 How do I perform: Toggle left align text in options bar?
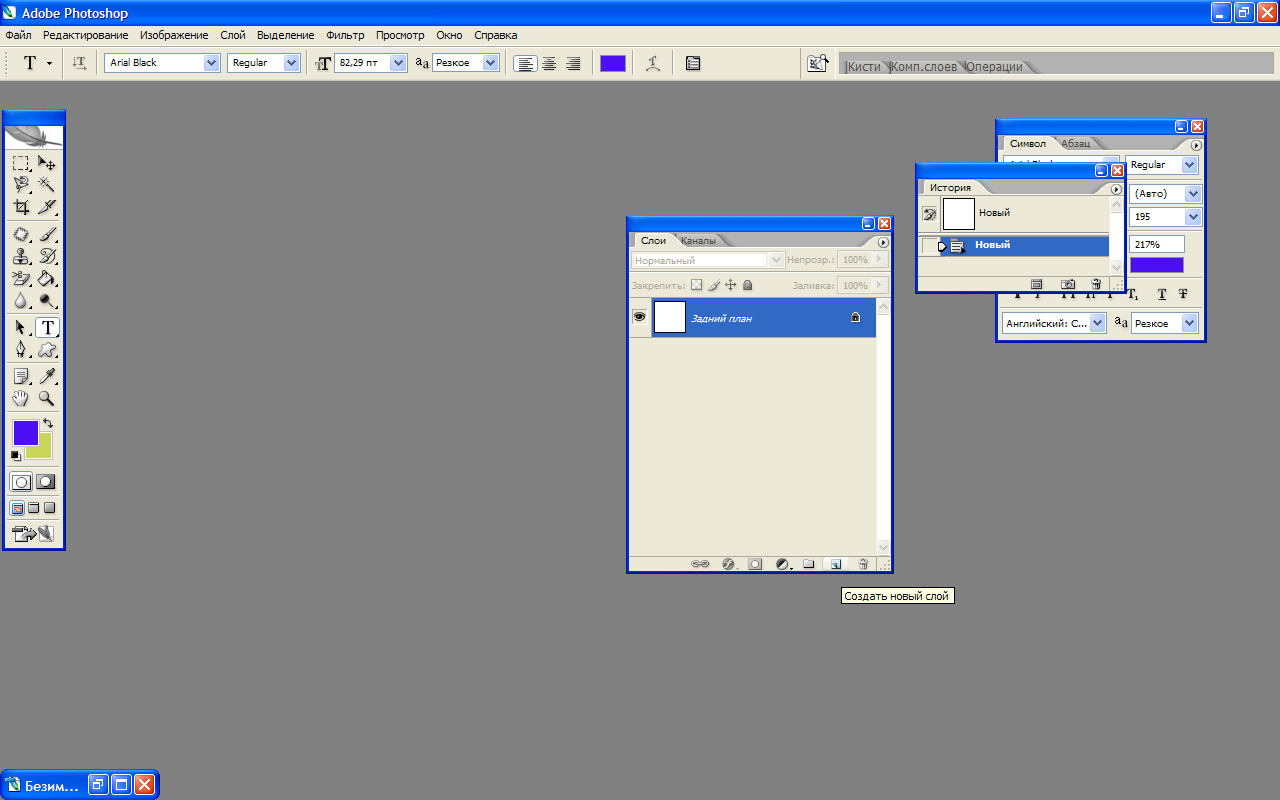(x=525, y=63)
